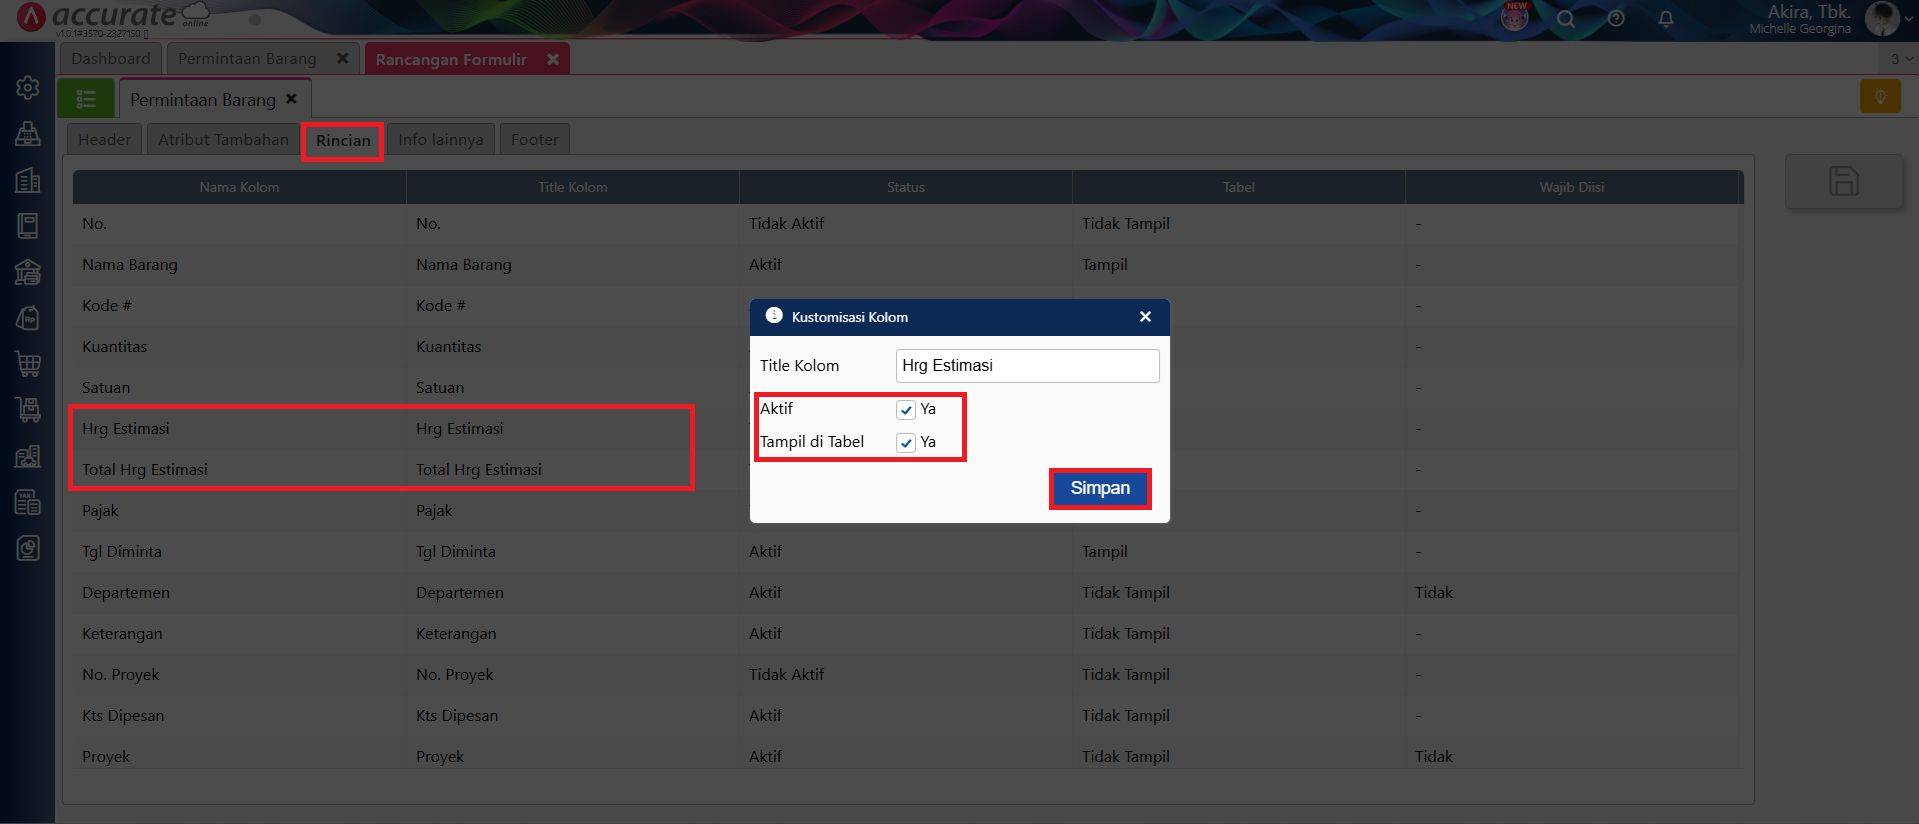The image size is (1919, 824).
Task: Click the Simpan button
Action: [1099, 488]
